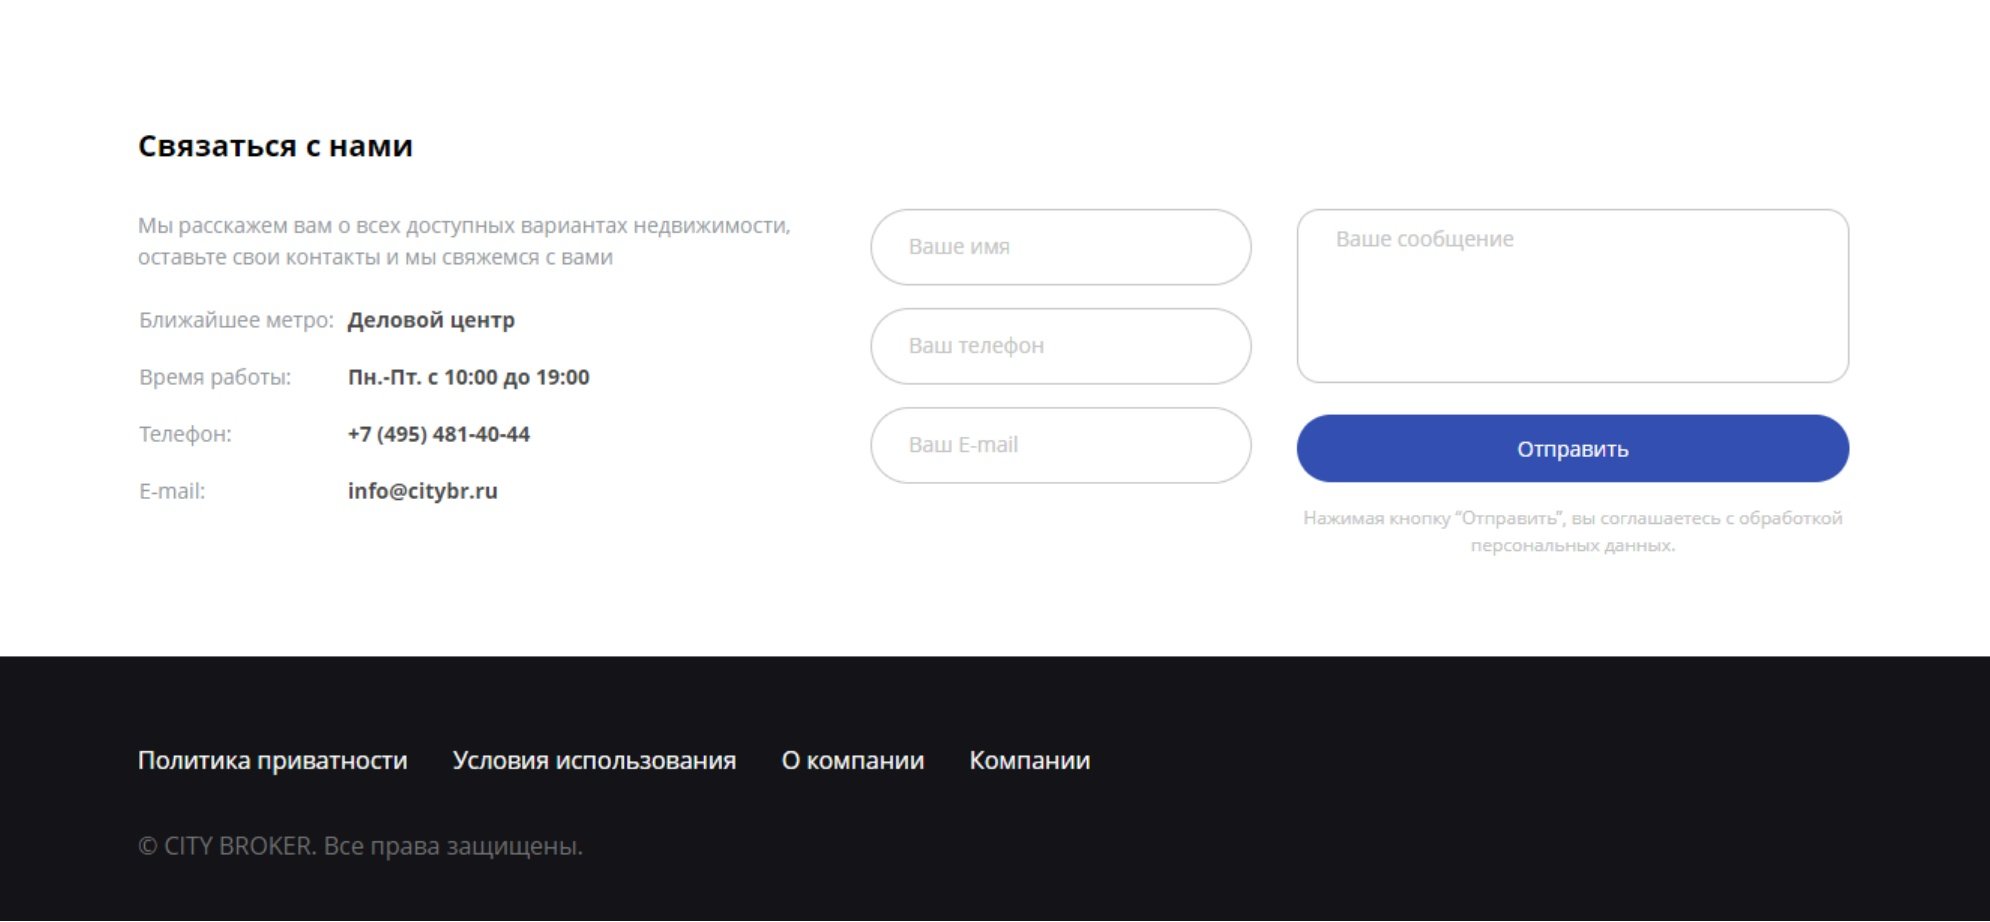1990x922 pixels.
Task: Click the "Деловой центр" metro station text
Action: 431,320
